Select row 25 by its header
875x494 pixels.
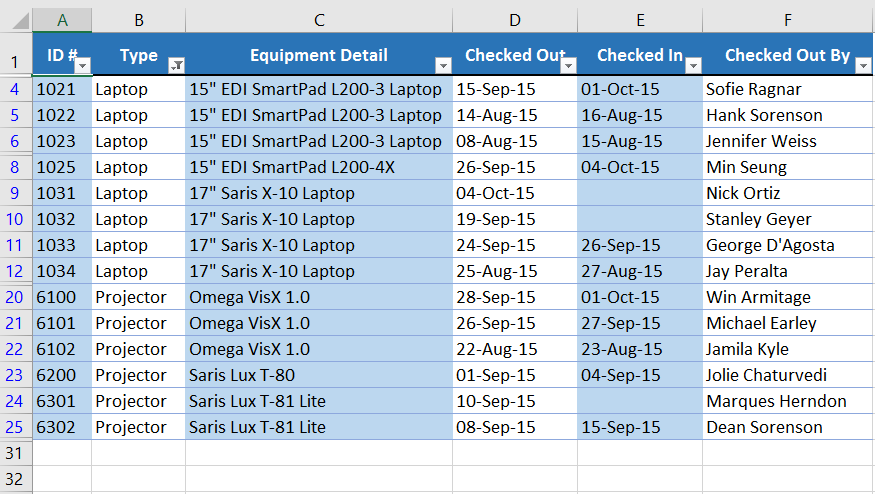point(15,427)
